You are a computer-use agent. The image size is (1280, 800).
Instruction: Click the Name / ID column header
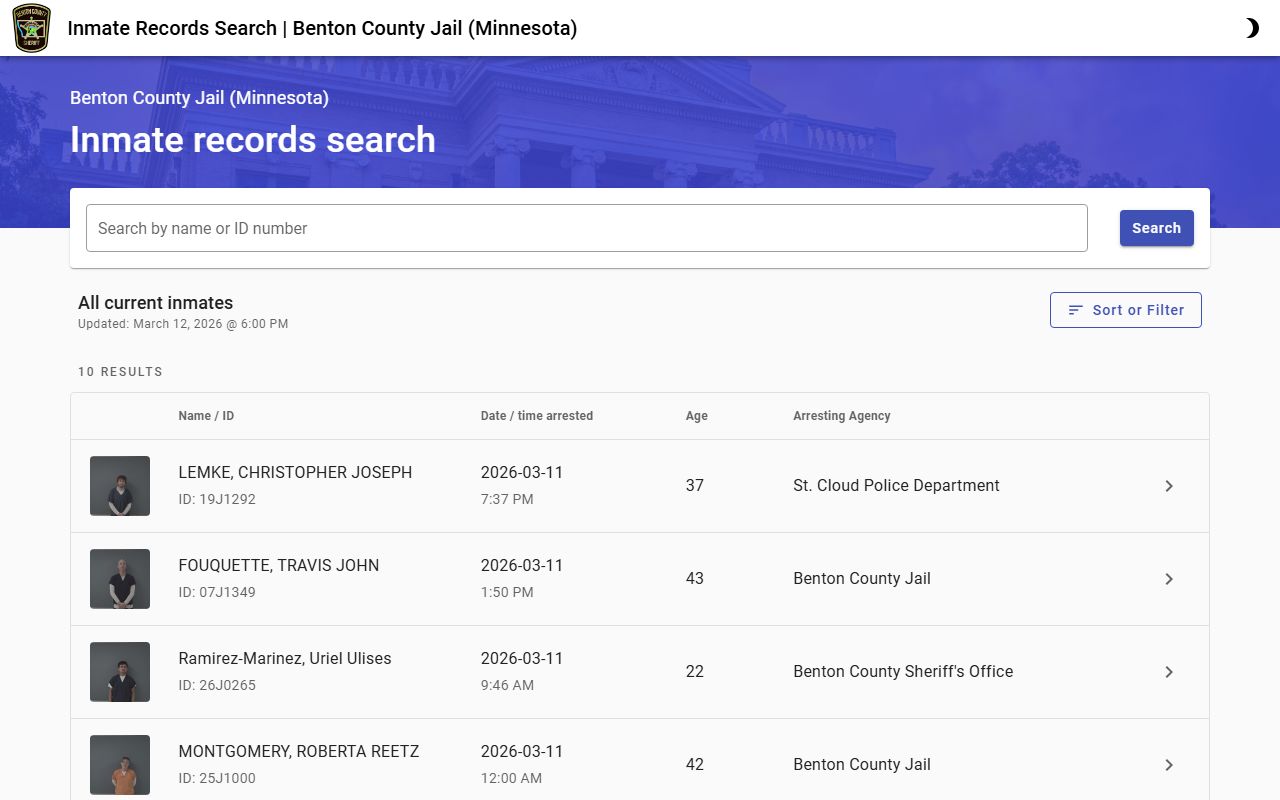point(206,416)
